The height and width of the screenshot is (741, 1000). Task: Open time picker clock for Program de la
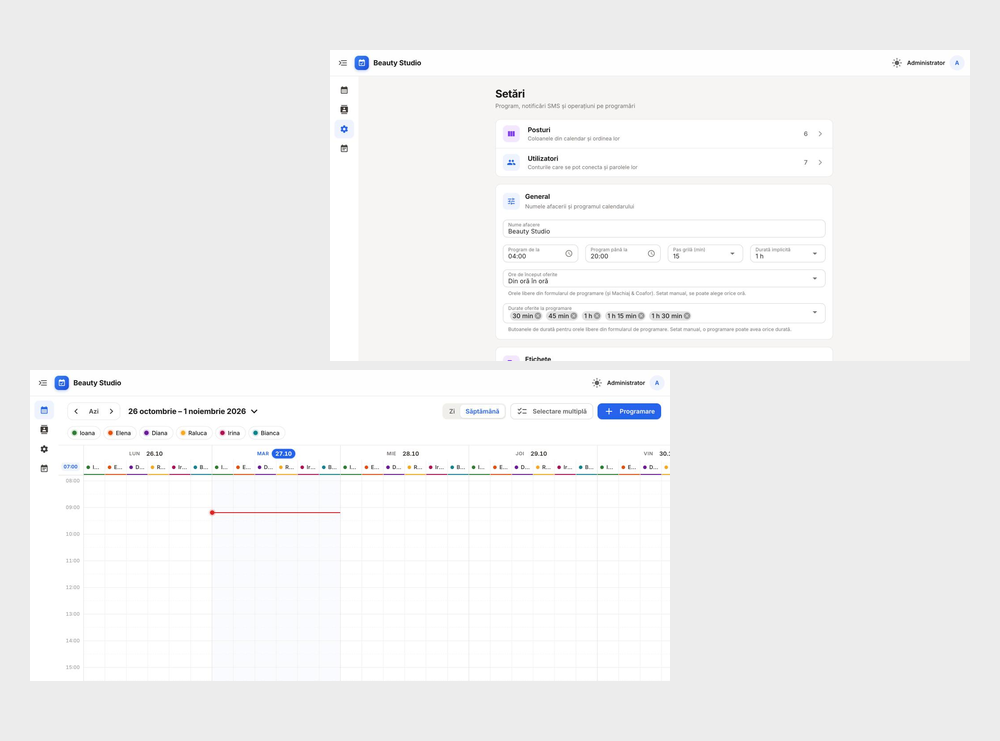point(569,254)
